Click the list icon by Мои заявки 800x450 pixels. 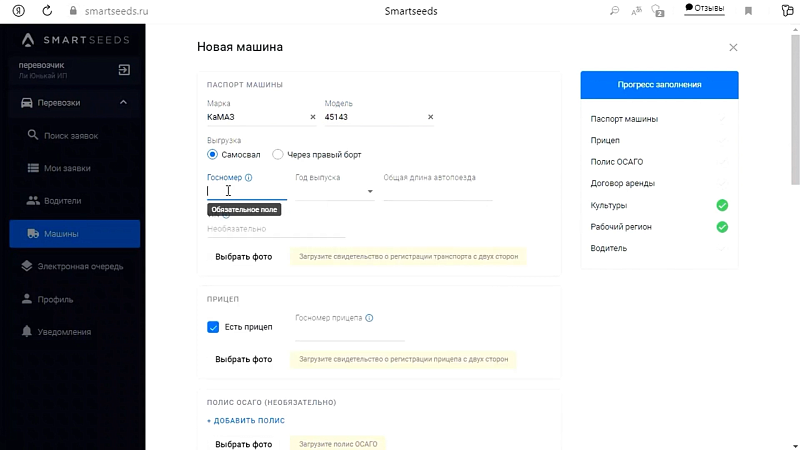(x=33, y=168)
